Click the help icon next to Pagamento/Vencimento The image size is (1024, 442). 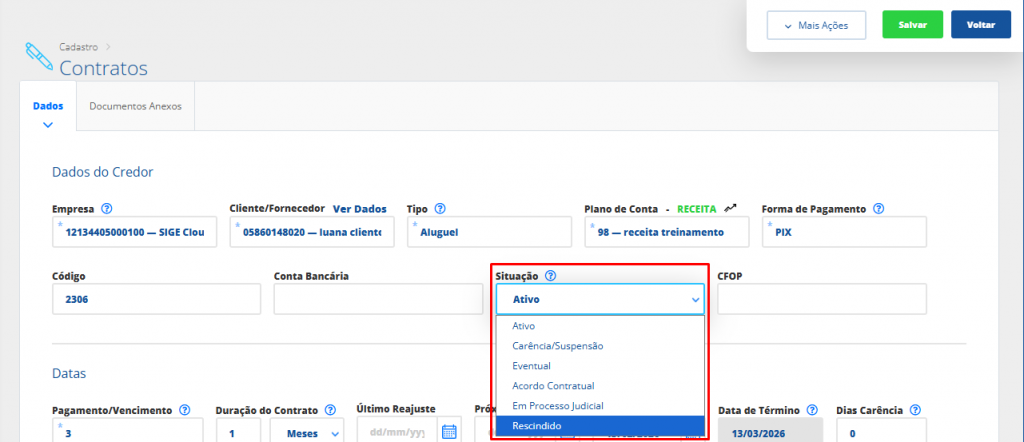[x=184, y=410]
